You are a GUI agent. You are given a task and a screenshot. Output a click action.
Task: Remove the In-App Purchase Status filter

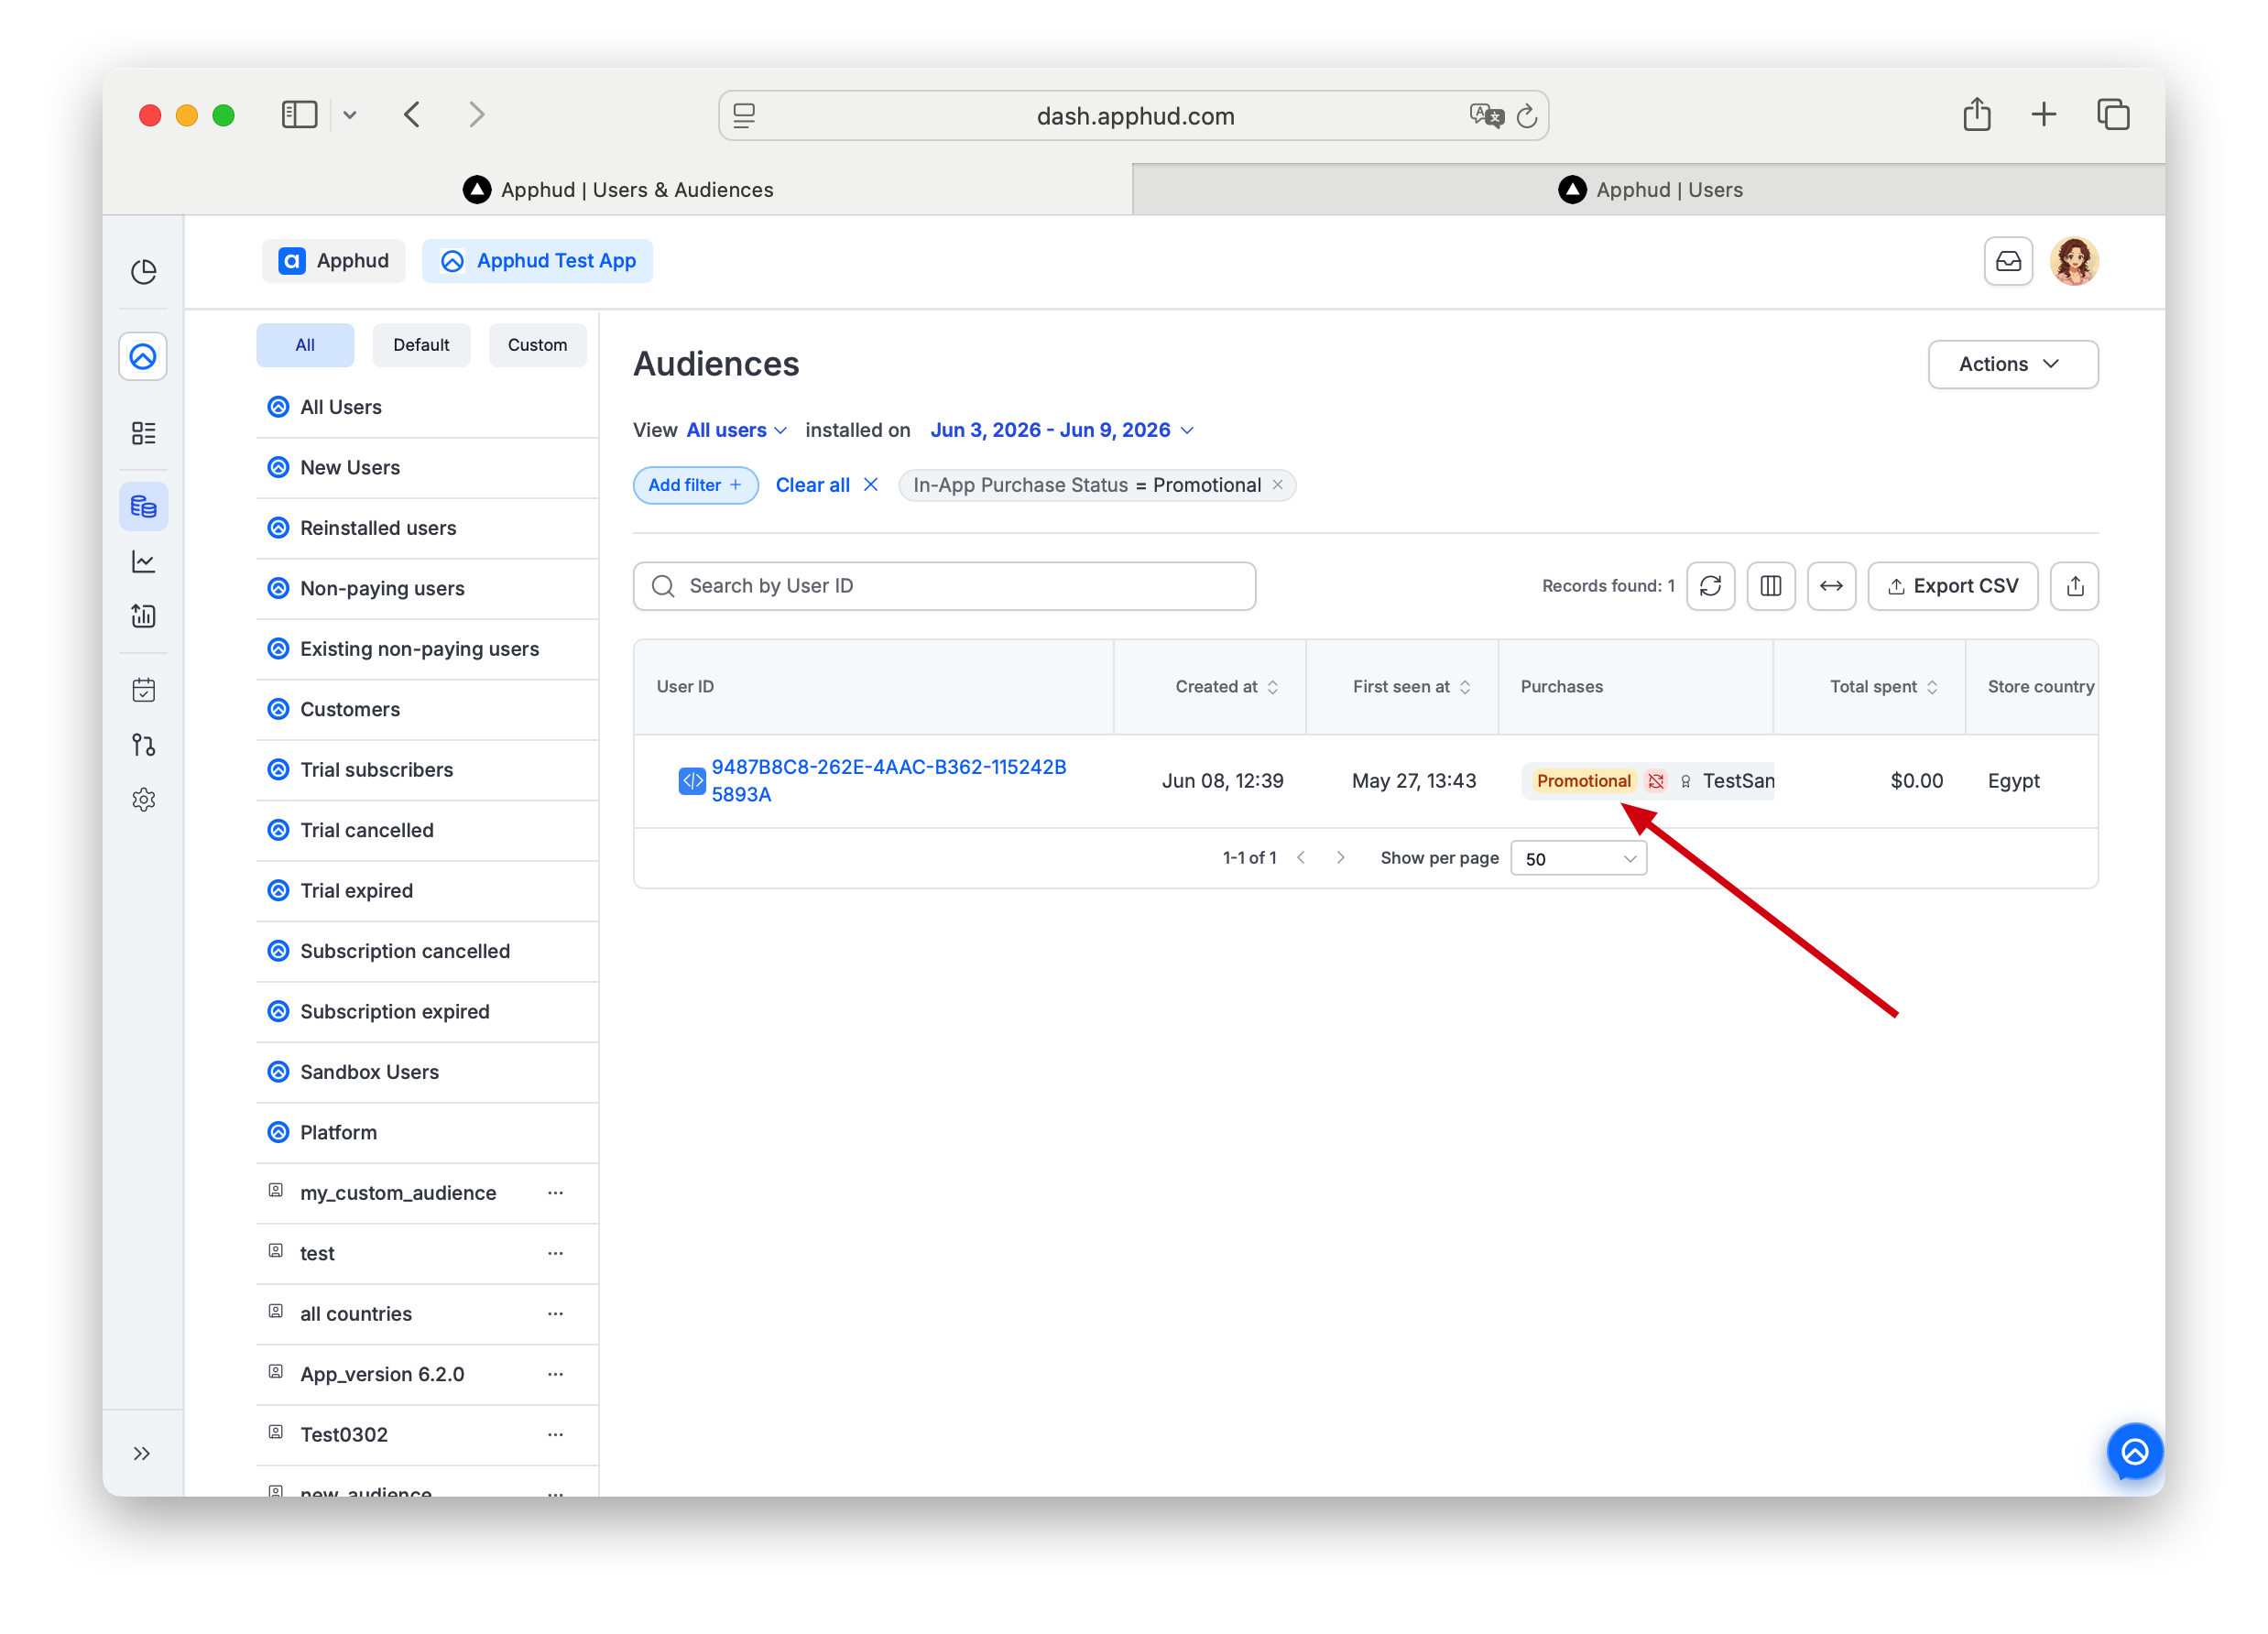pos(1277,485)
